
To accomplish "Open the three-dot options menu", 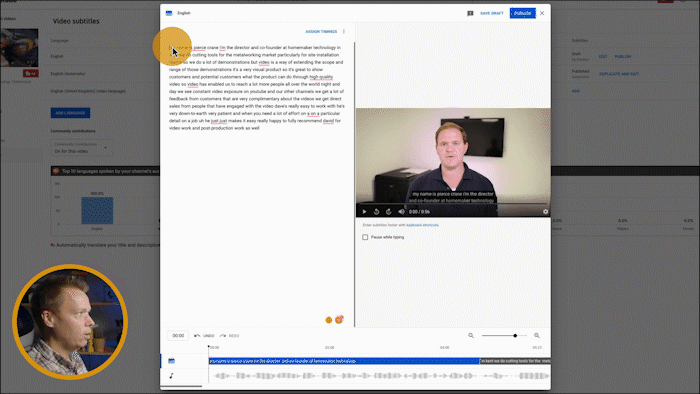I will [x=344, y=31].
